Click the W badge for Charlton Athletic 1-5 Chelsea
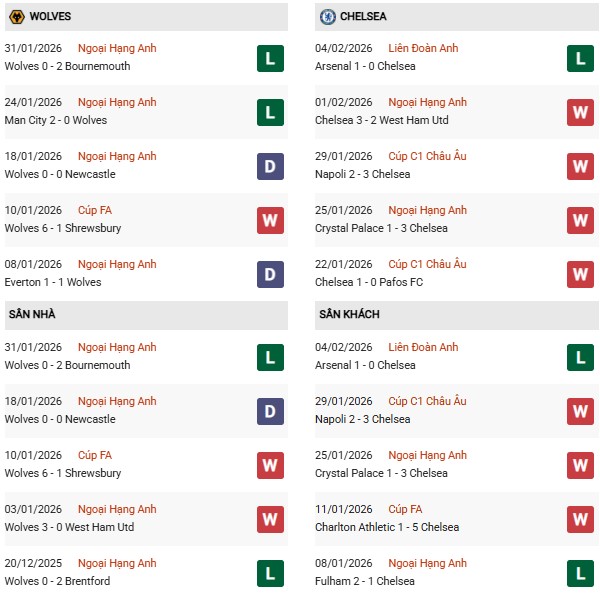This screenshot has height=594, width=600. click(580, 519)
